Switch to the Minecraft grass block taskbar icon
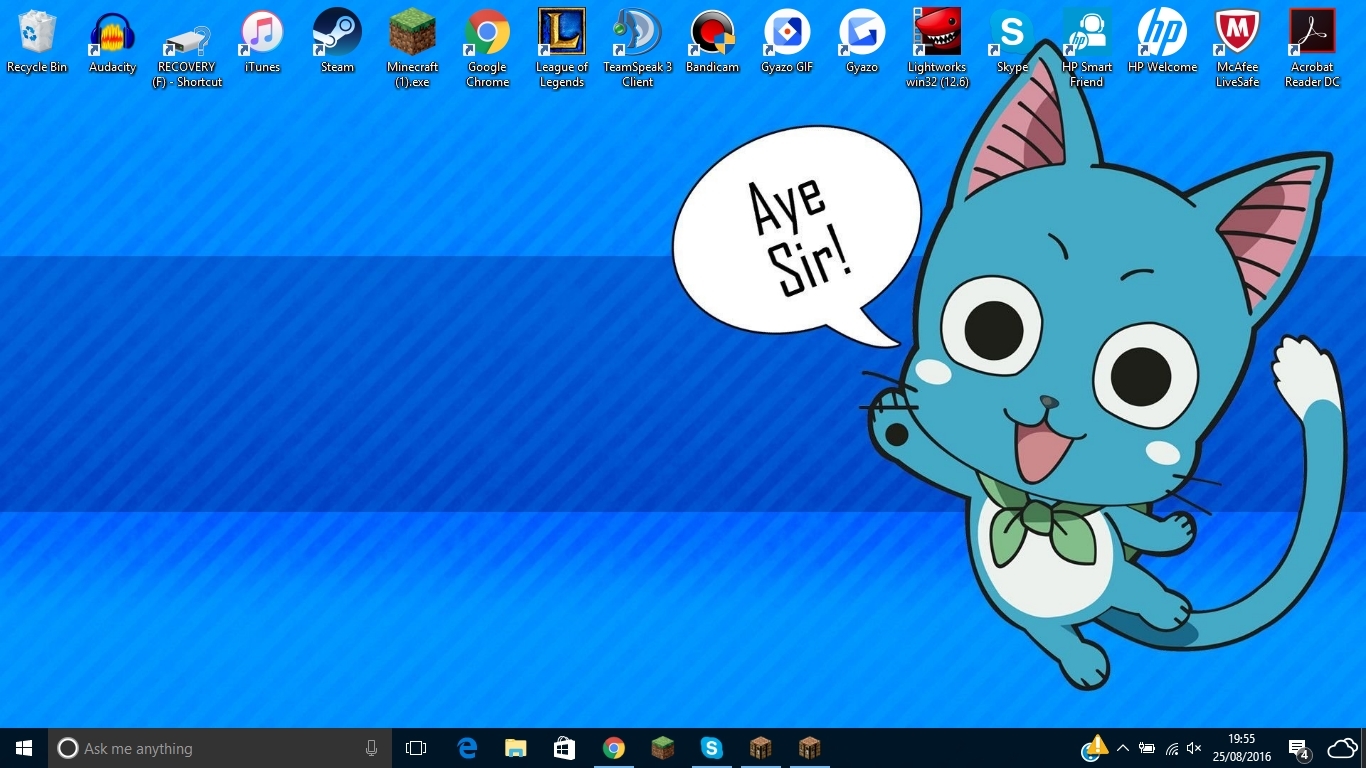 (663, 748)
